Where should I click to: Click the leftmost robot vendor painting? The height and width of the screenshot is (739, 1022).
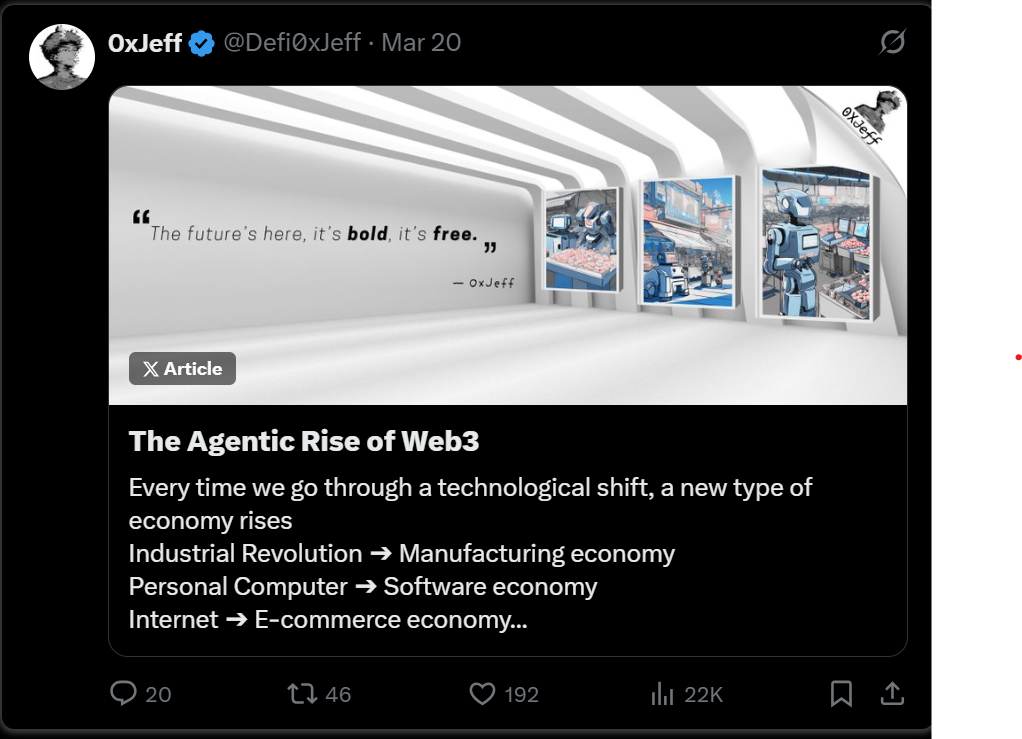(582, 239)
